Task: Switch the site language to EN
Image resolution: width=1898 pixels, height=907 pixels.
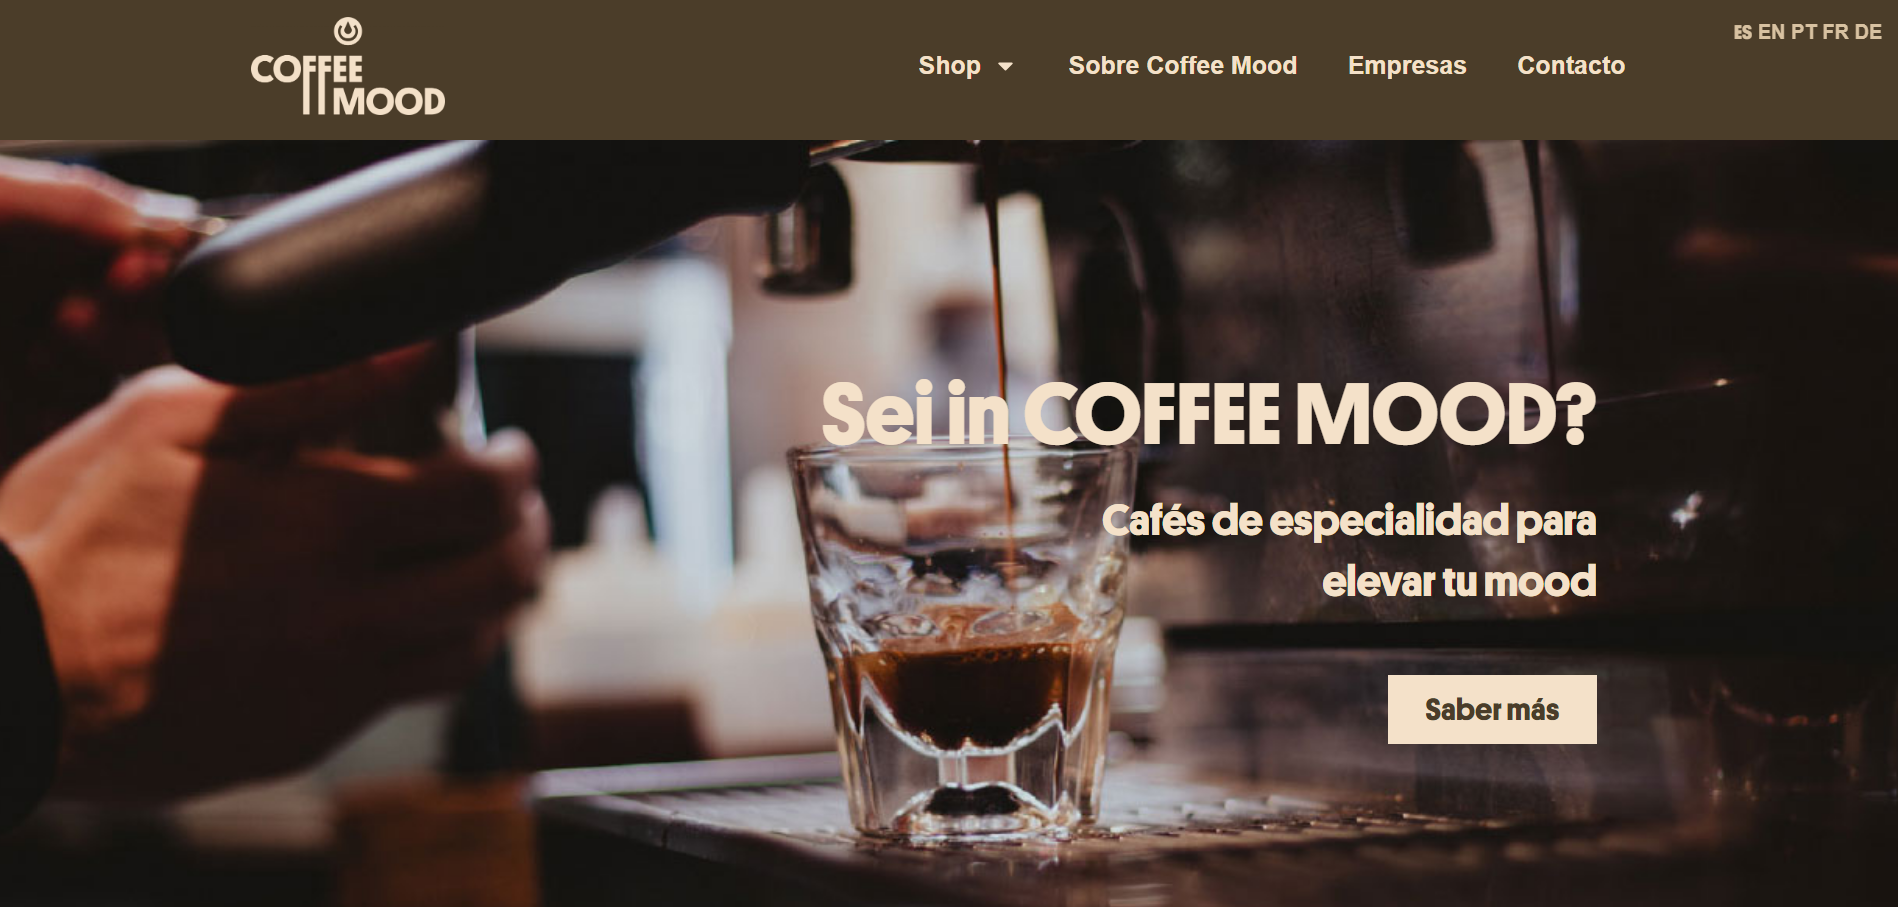Action: tap(1771, 32)
